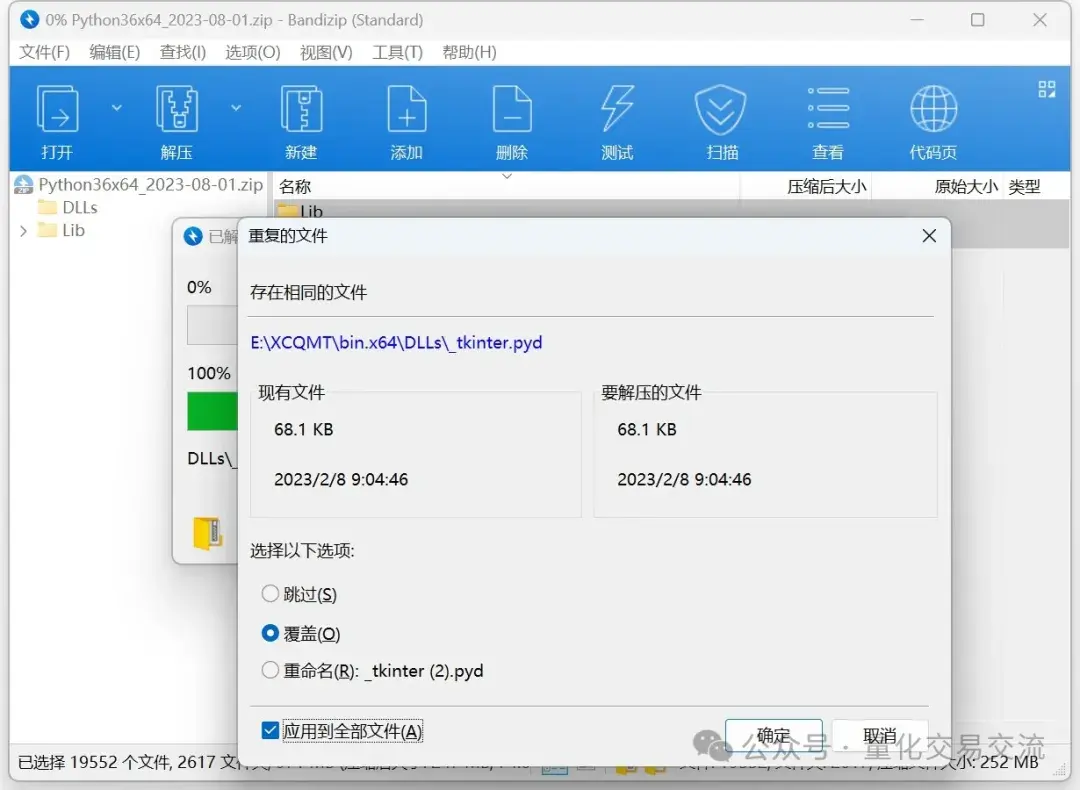Click the DLLs folder icon in tree

(47, 207)
